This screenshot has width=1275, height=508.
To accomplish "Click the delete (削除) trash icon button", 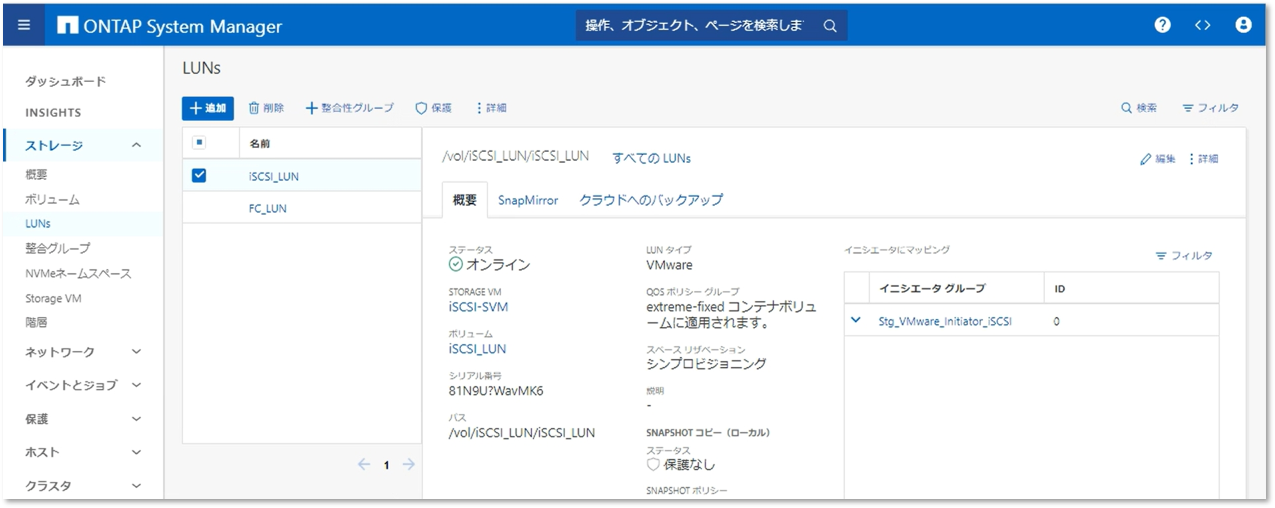I will coord(266,108).
